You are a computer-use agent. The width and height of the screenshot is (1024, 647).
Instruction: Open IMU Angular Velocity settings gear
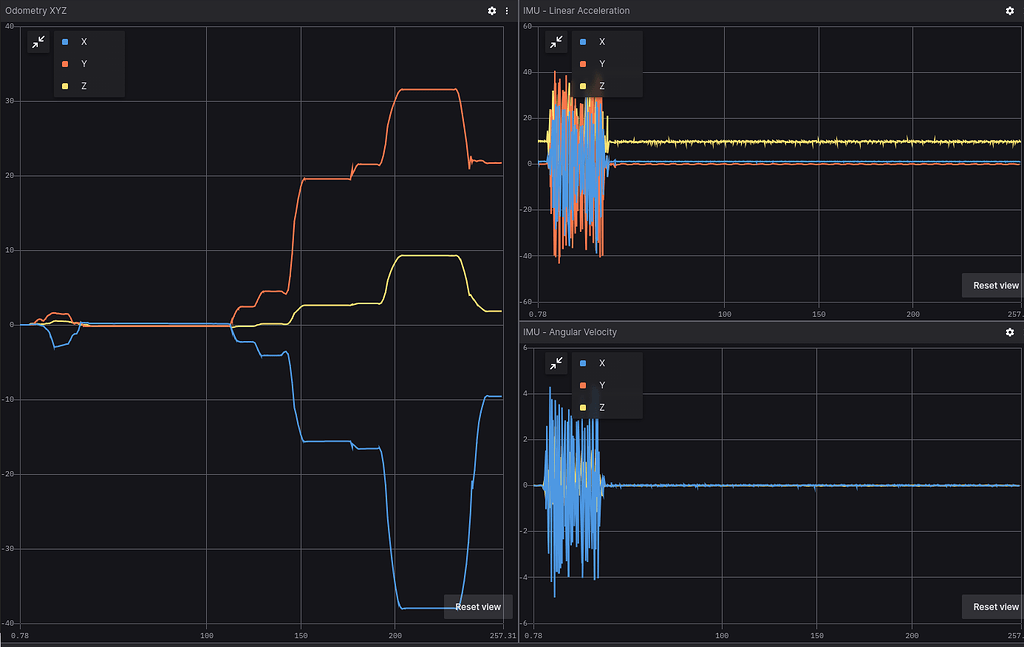(1009, 332)
